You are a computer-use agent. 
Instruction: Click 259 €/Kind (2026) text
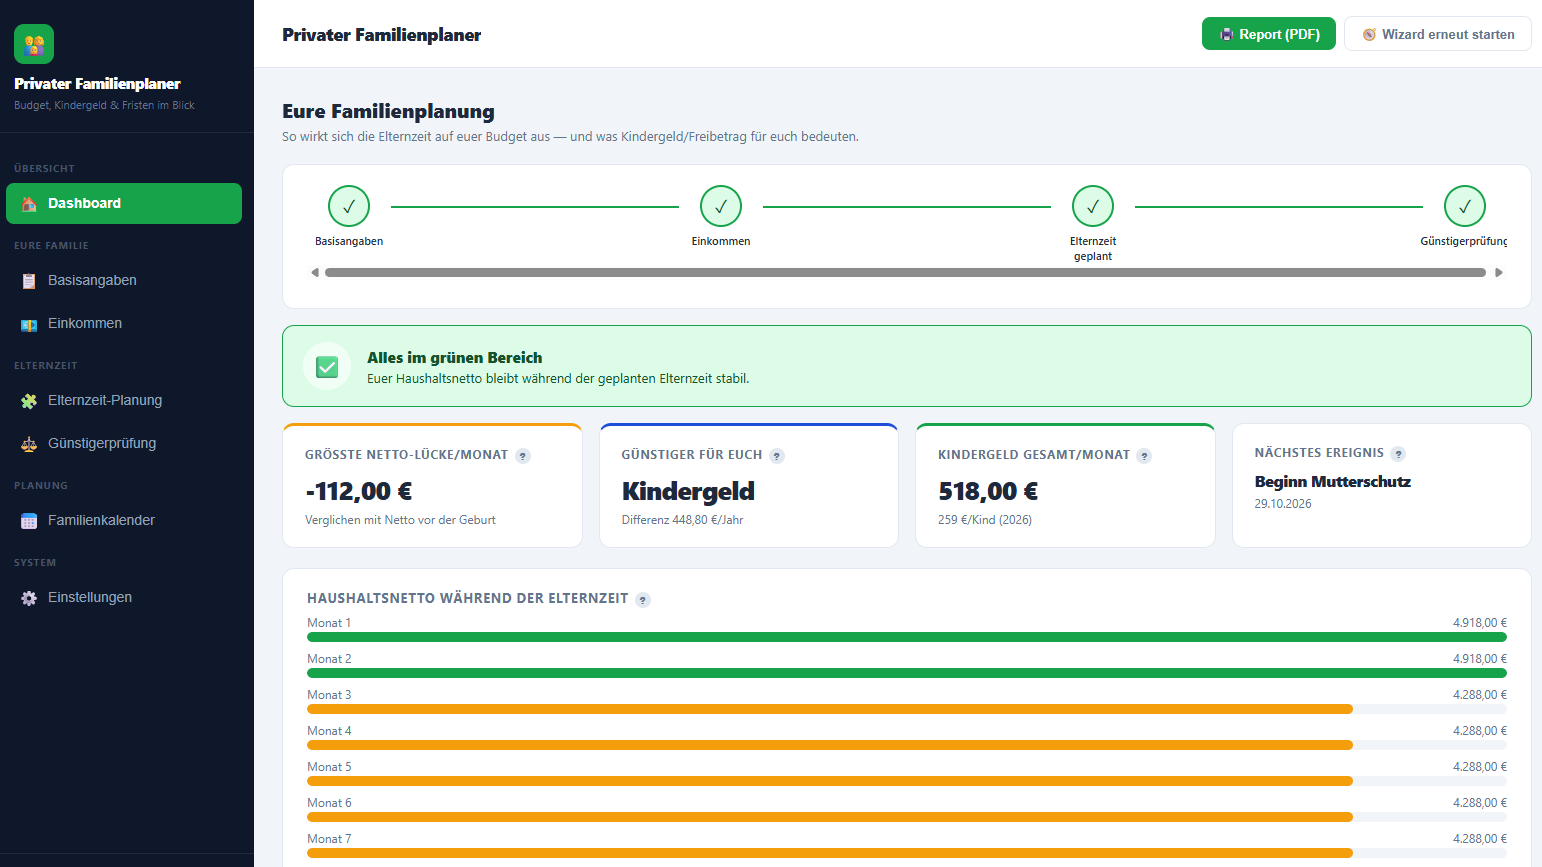click(985, 520)
